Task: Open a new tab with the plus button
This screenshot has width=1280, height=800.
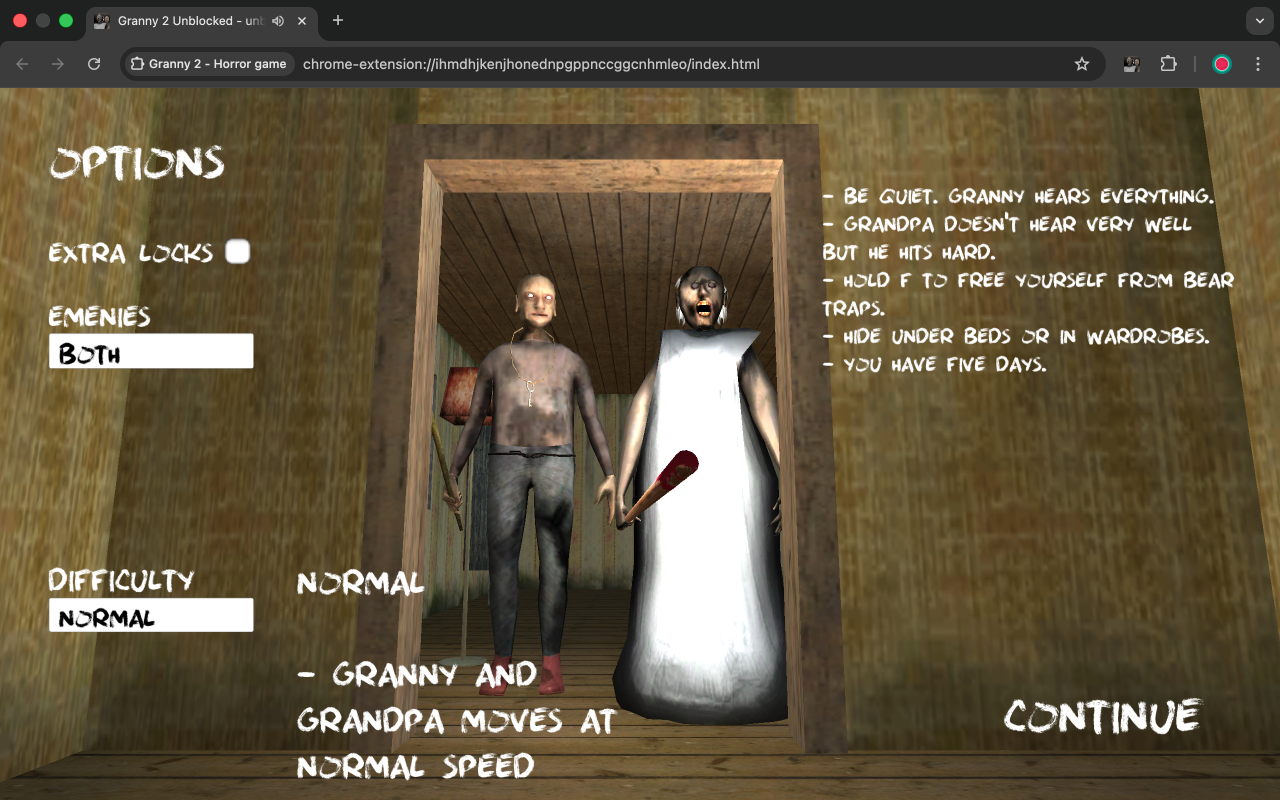Action: 338,20
